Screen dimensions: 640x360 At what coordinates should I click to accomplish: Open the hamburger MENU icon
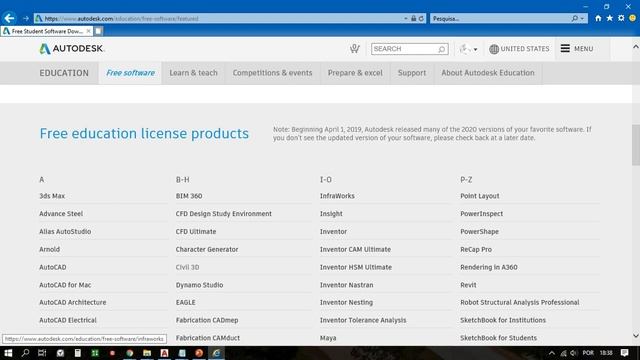coord(565,49)
